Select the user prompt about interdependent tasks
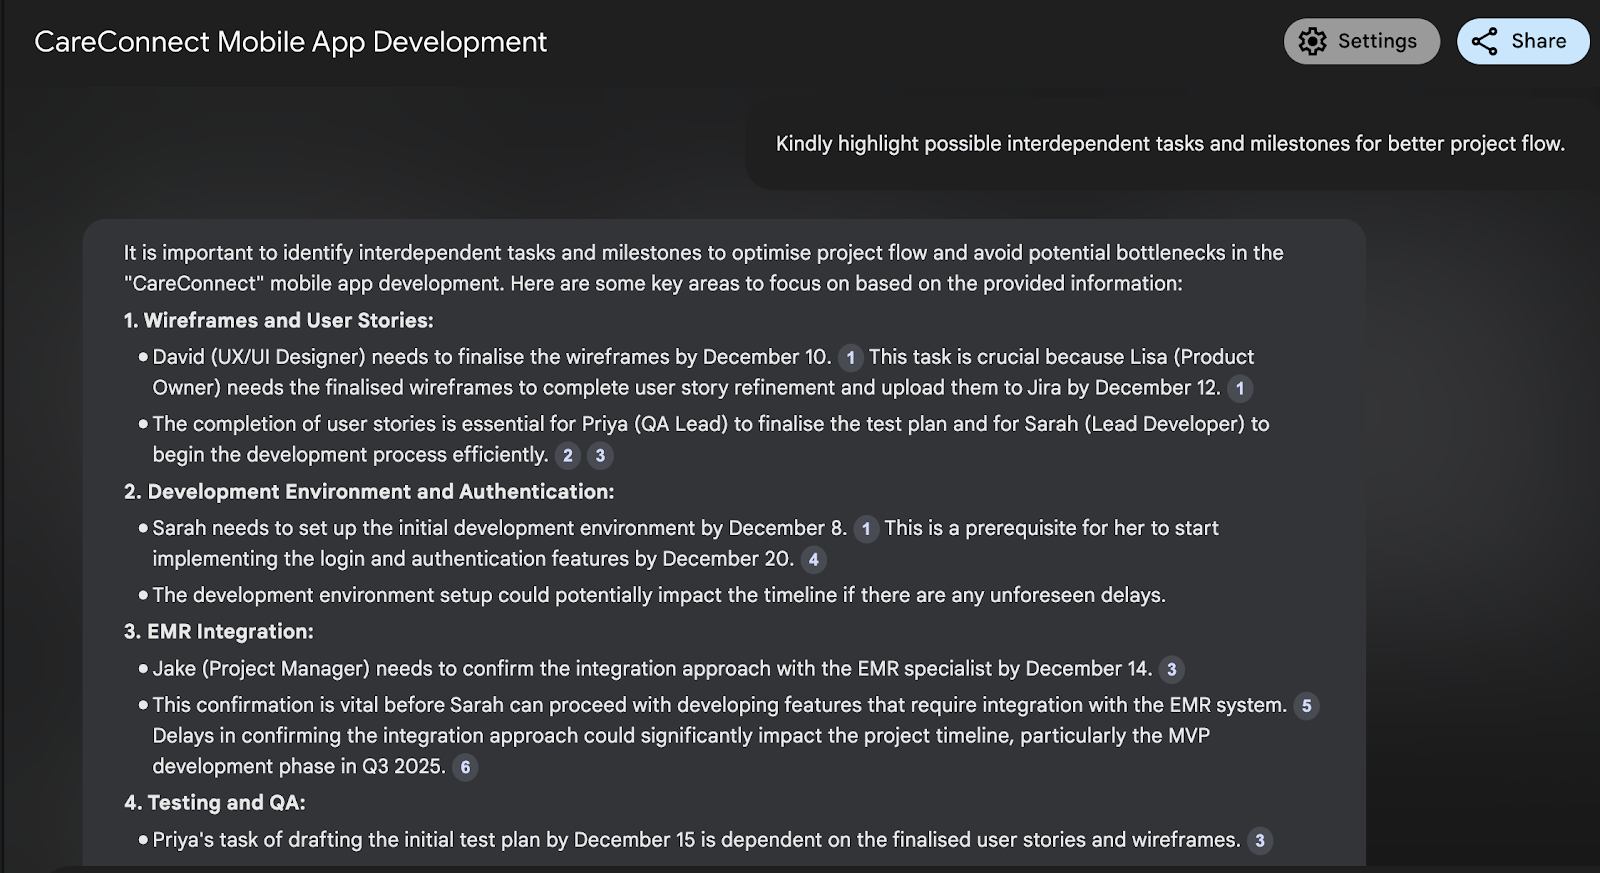This screenshot has height=873, width=1600. [x=1170, y=144]
